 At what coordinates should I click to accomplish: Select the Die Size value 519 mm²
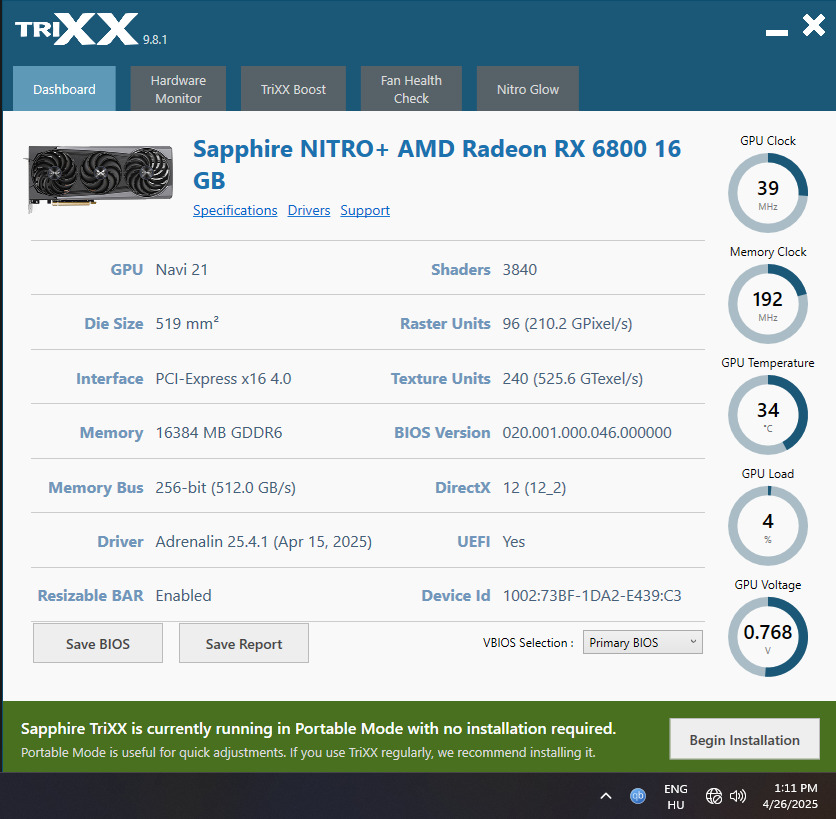[x=187, y=323]
